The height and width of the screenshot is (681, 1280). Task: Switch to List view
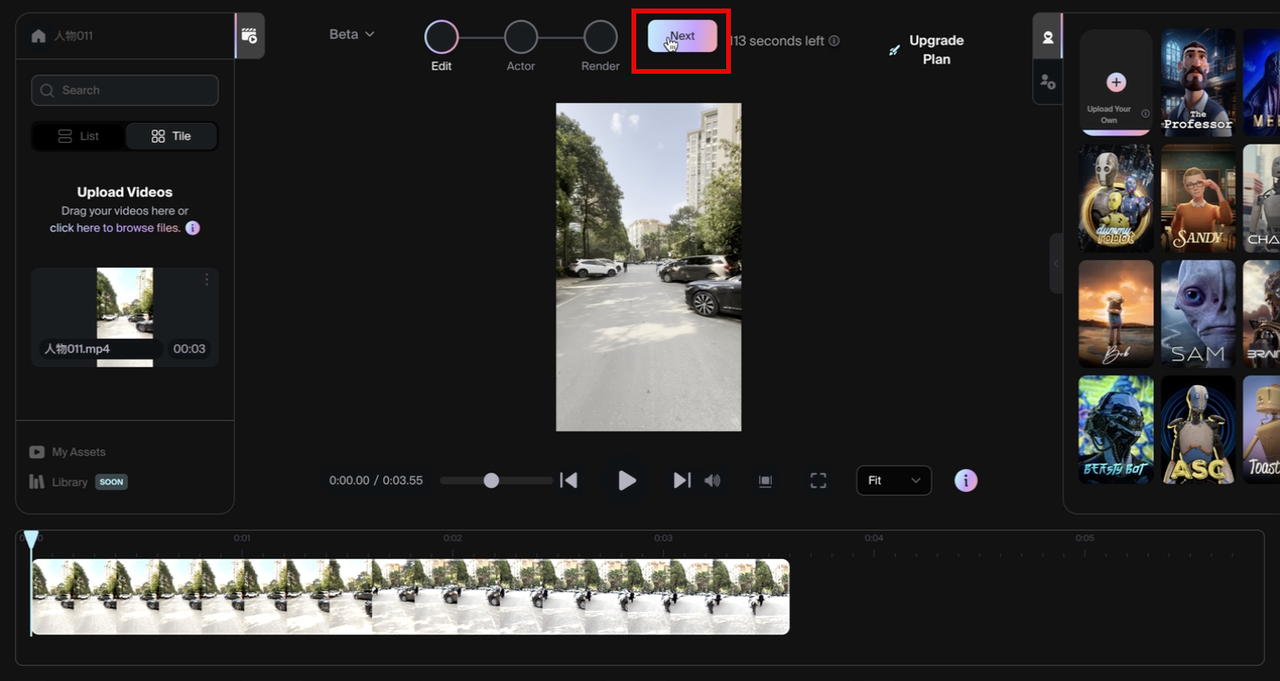point(78,136)
